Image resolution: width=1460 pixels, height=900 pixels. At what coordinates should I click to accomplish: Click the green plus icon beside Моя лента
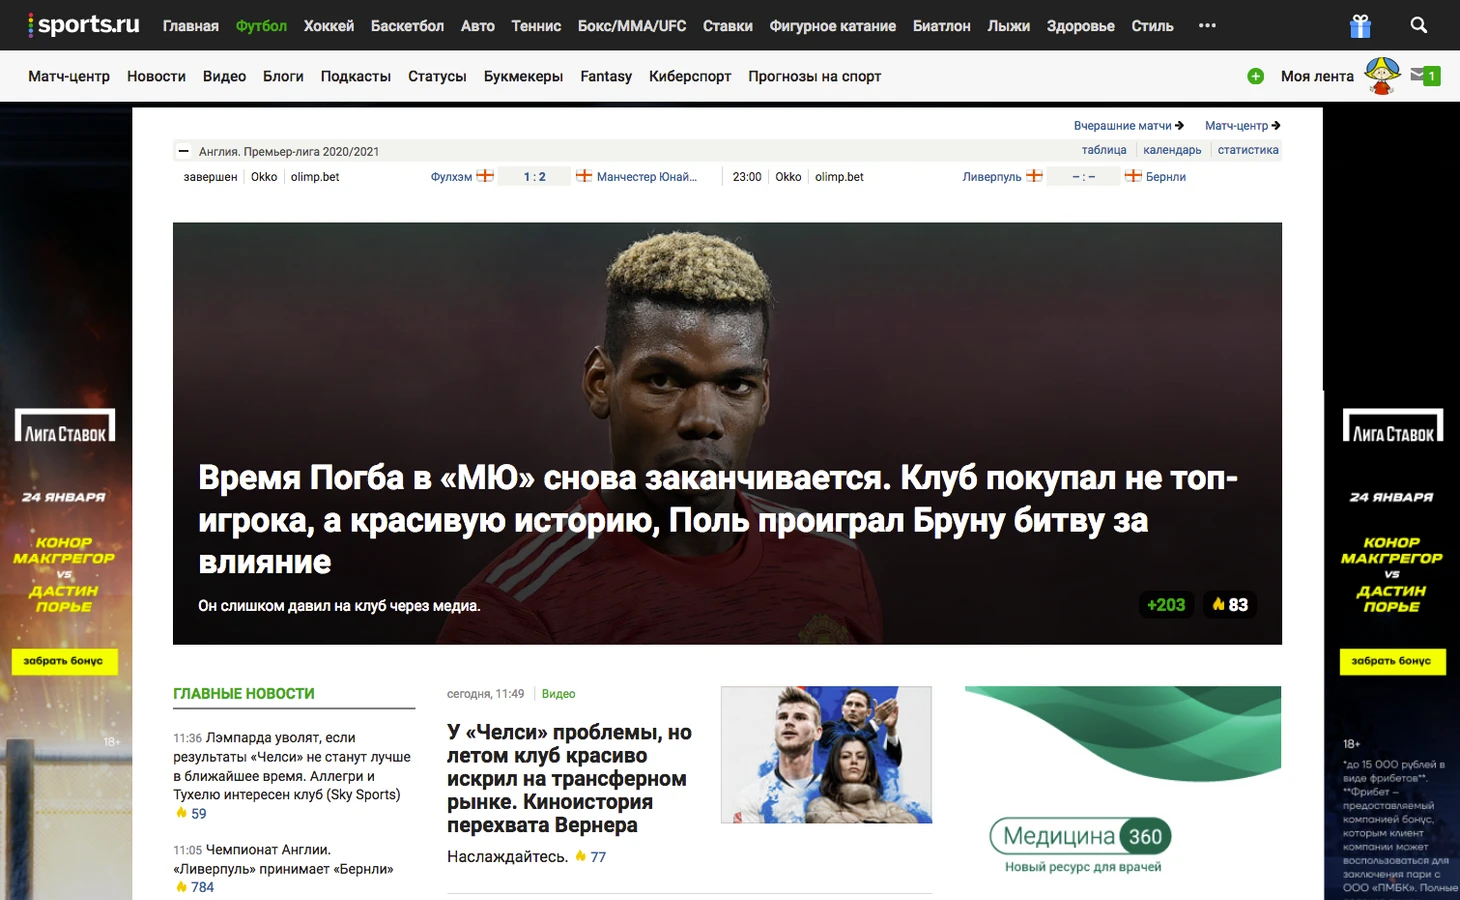click(1256, 76)
